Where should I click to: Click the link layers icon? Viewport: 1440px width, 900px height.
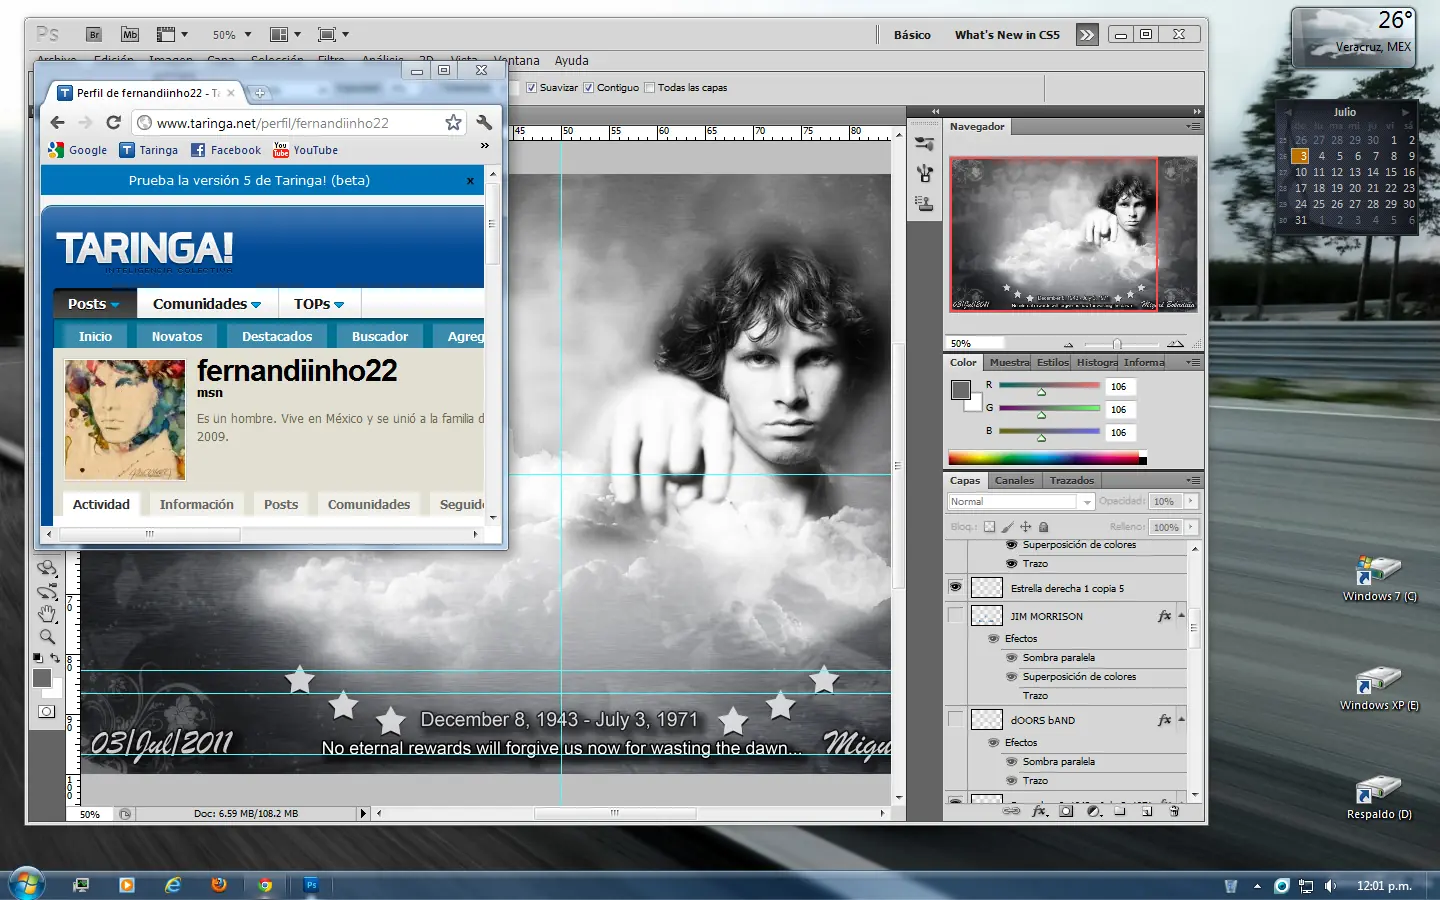click(1012, 812)
